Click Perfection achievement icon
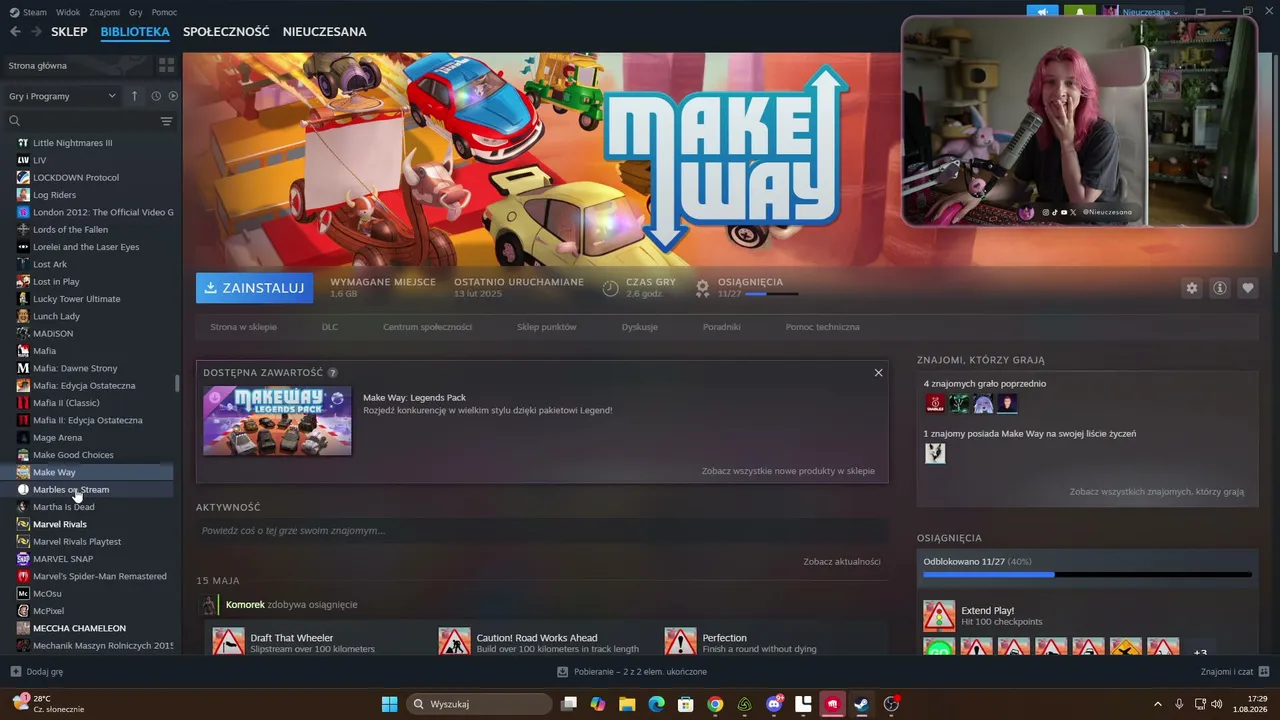Image resolution: width=1280 pixels, height=720 pixels. coord(680,641)
